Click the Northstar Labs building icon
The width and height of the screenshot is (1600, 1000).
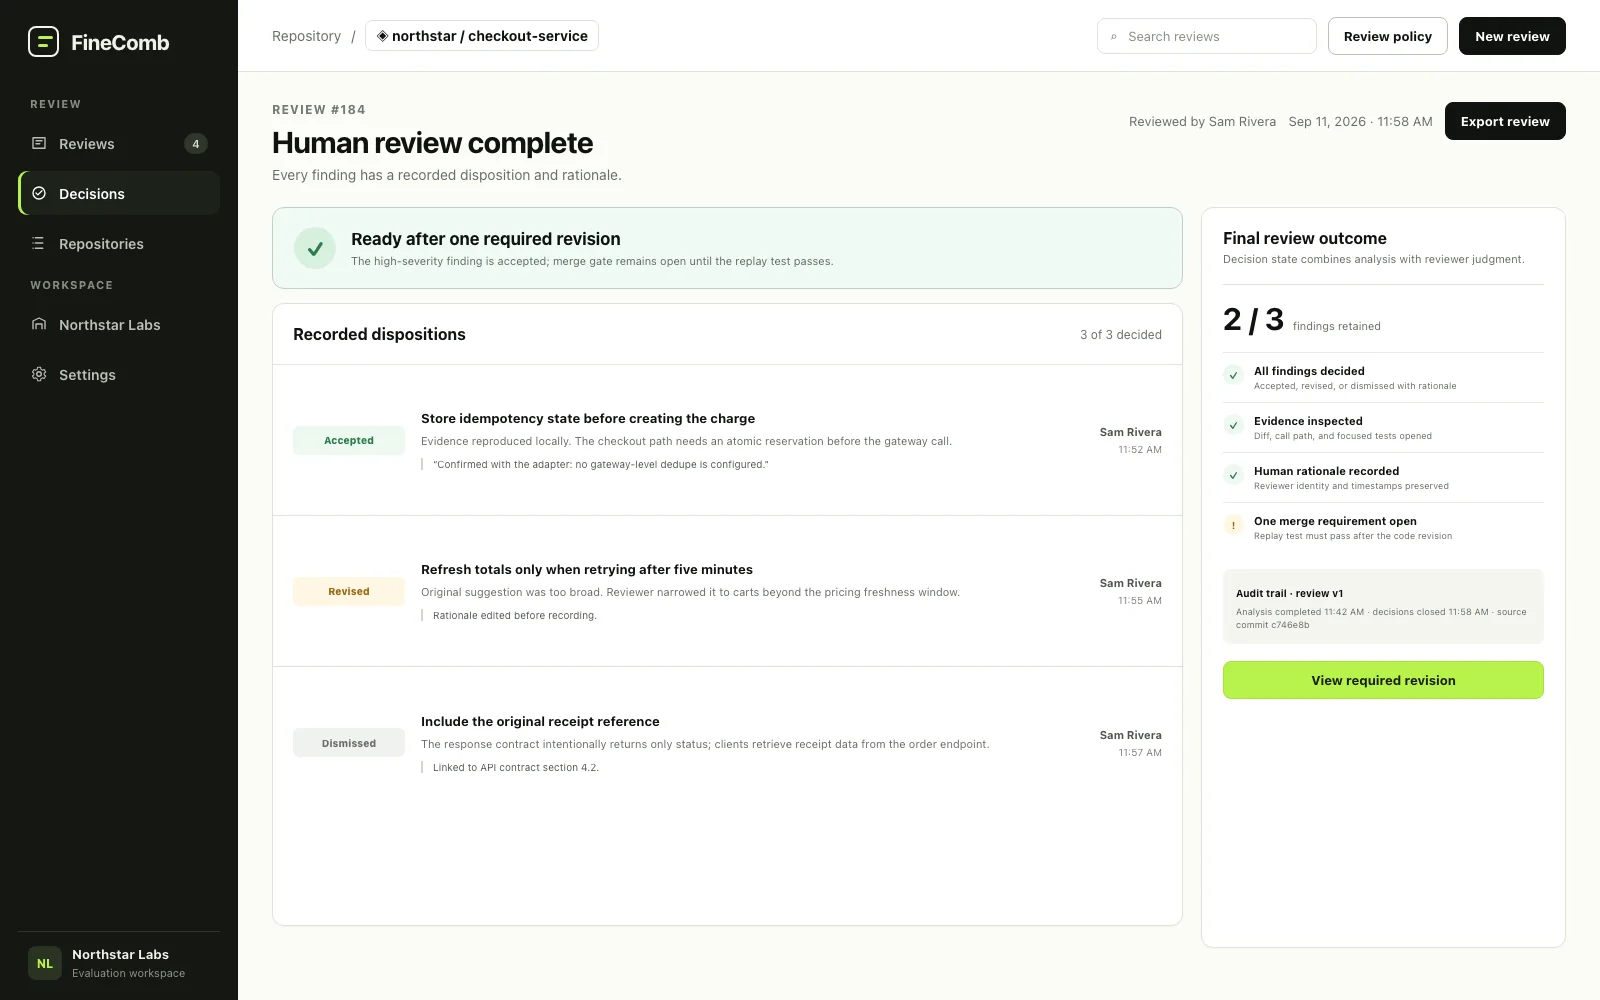tap(39, 324)
